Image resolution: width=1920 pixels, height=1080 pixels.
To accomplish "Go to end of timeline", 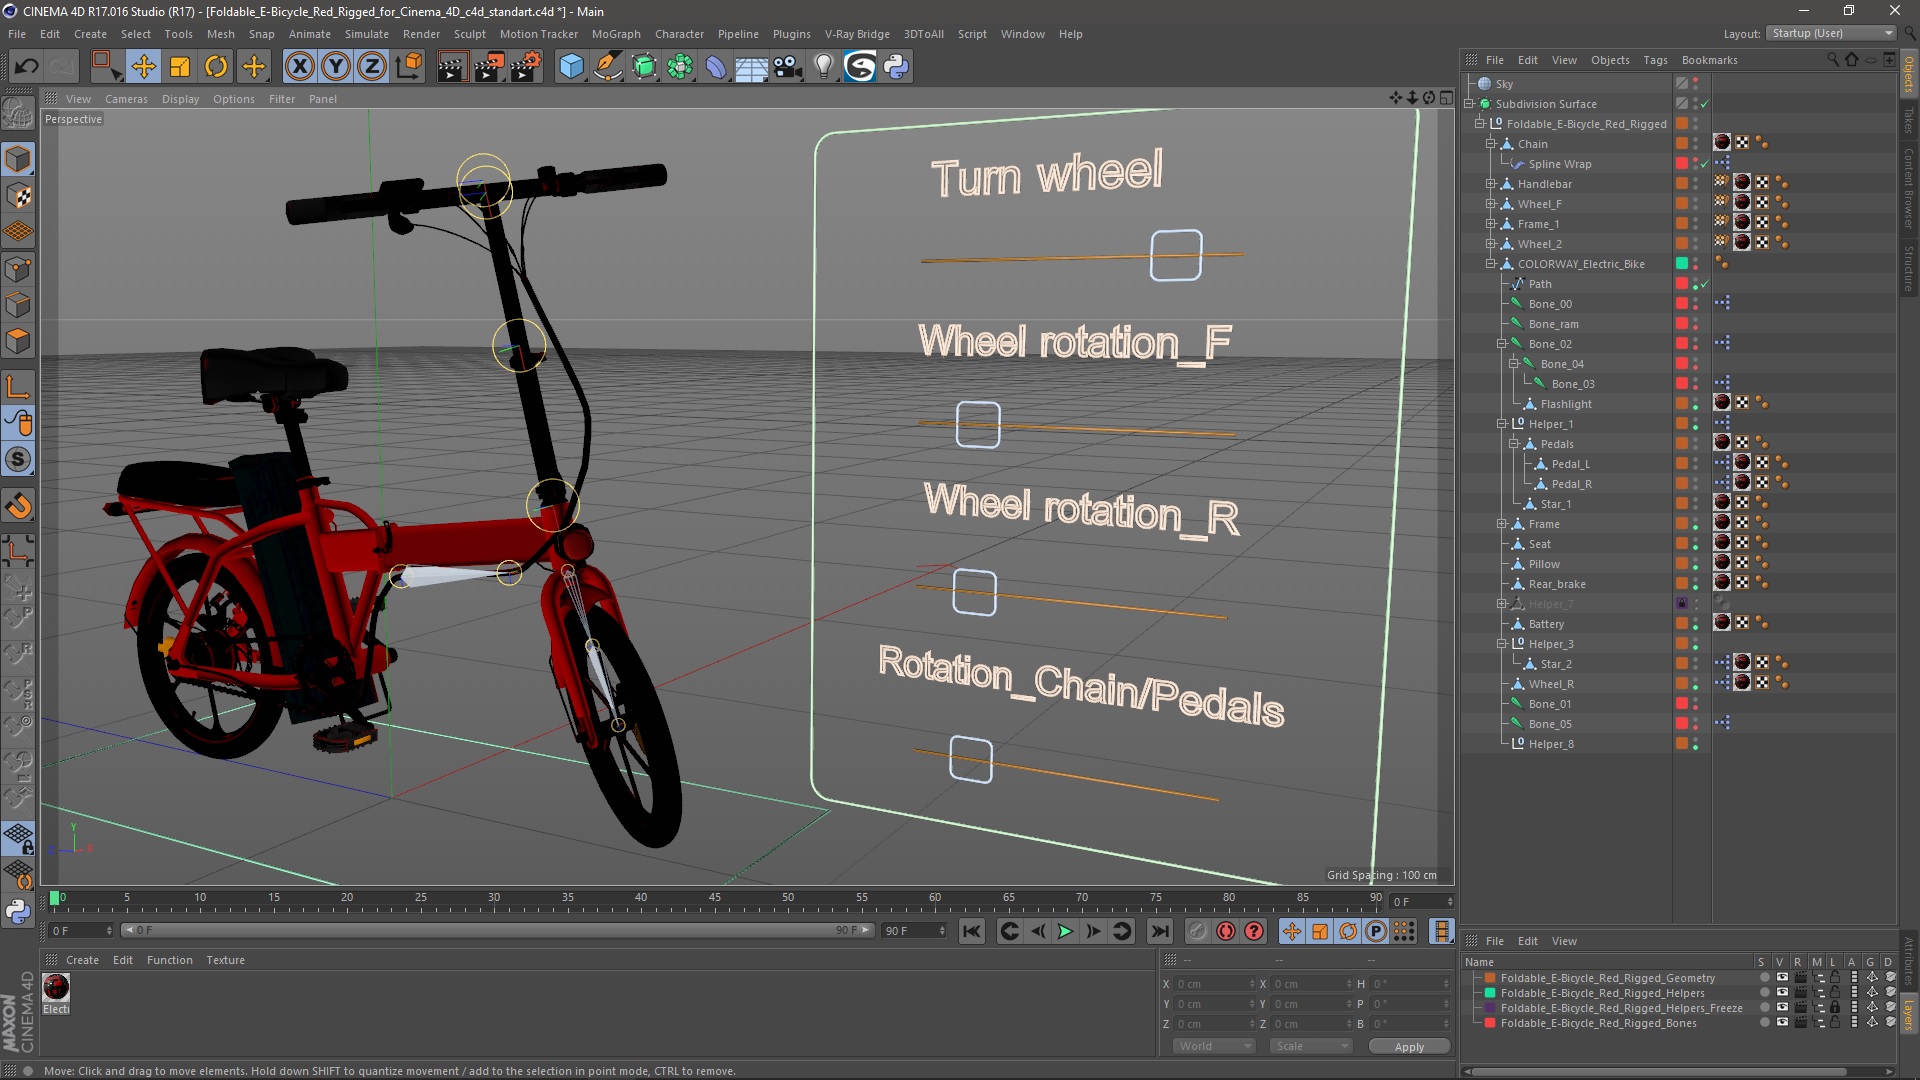I will (1159, 931).
